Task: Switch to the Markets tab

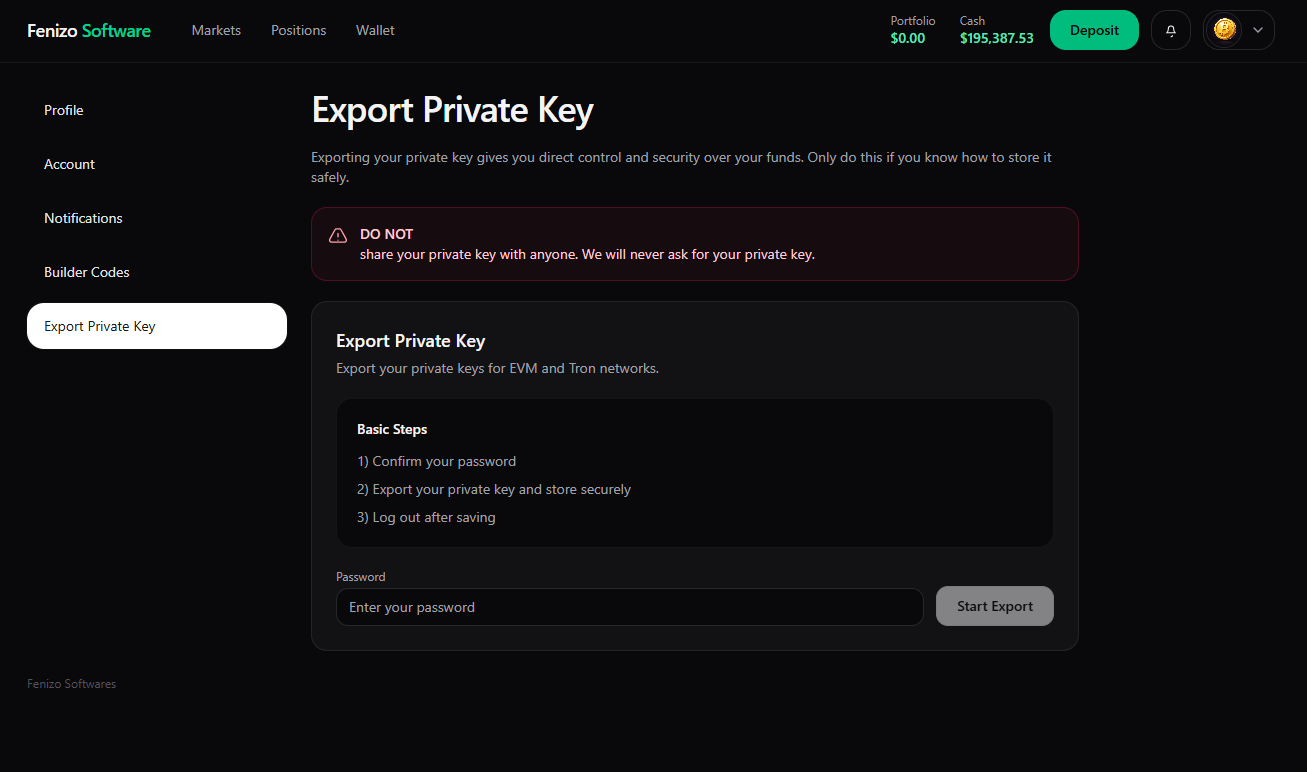Action: [x=216, y=30]
